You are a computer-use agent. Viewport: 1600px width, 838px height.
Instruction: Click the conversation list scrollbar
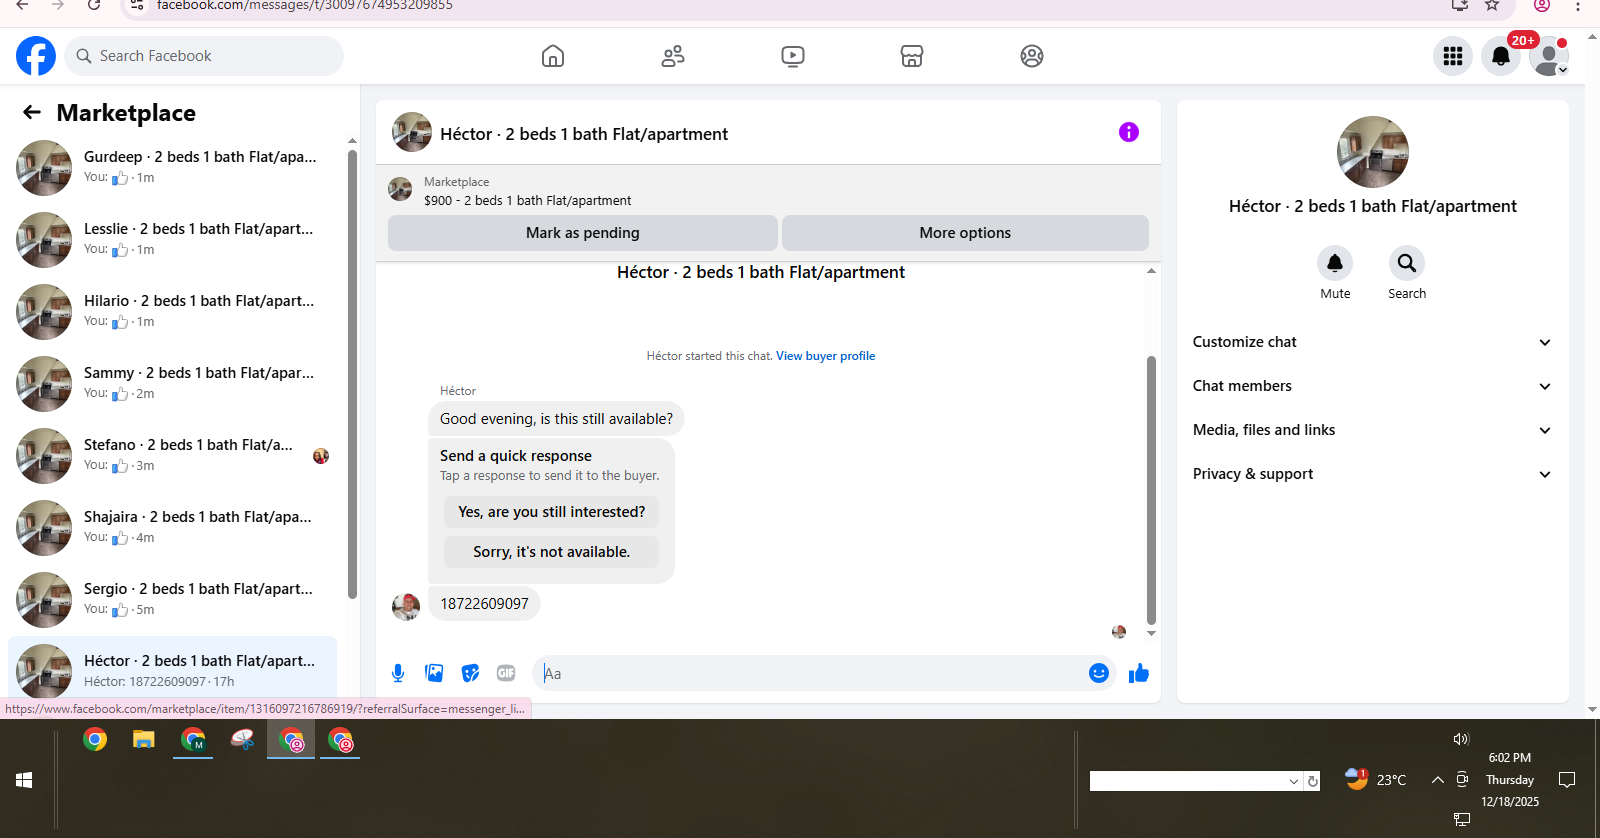click(352, 374)
